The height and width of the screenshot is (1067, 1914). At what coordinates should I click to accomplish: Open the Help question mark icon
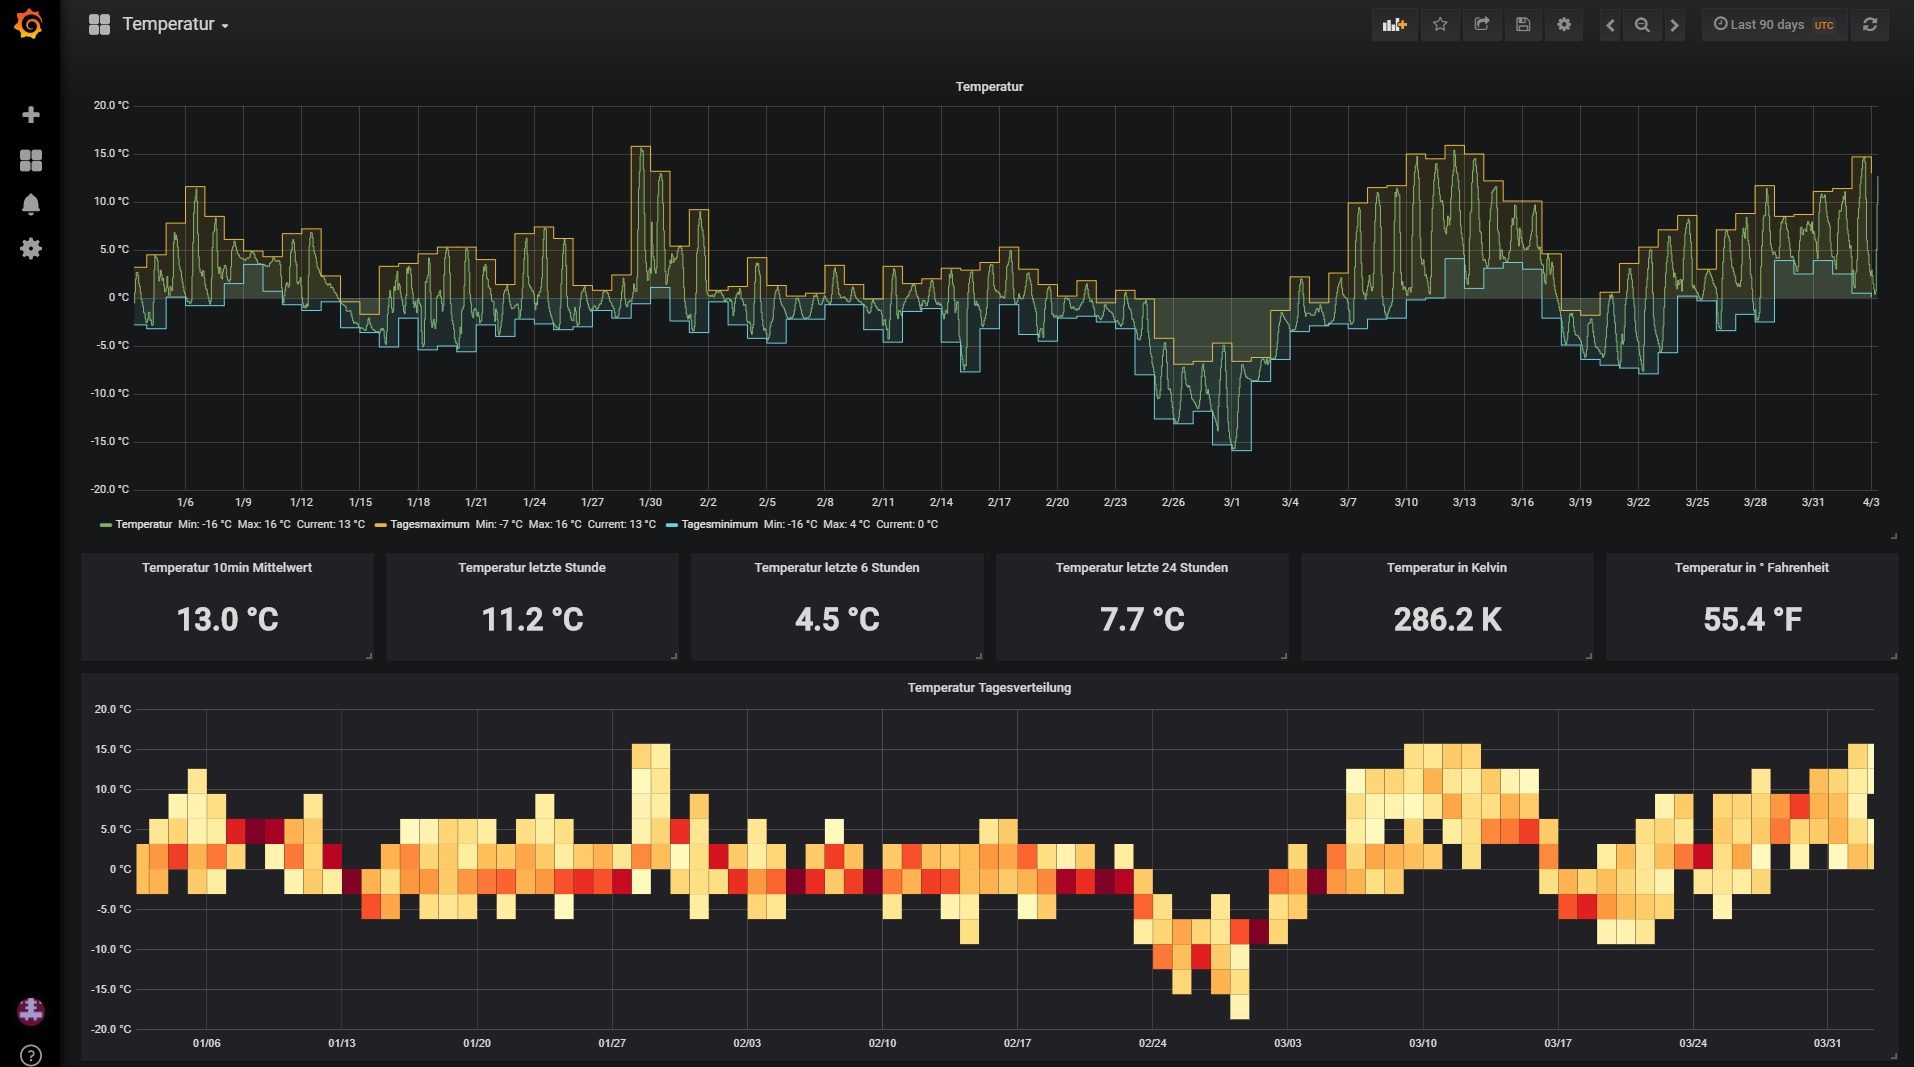point(31,1054)
